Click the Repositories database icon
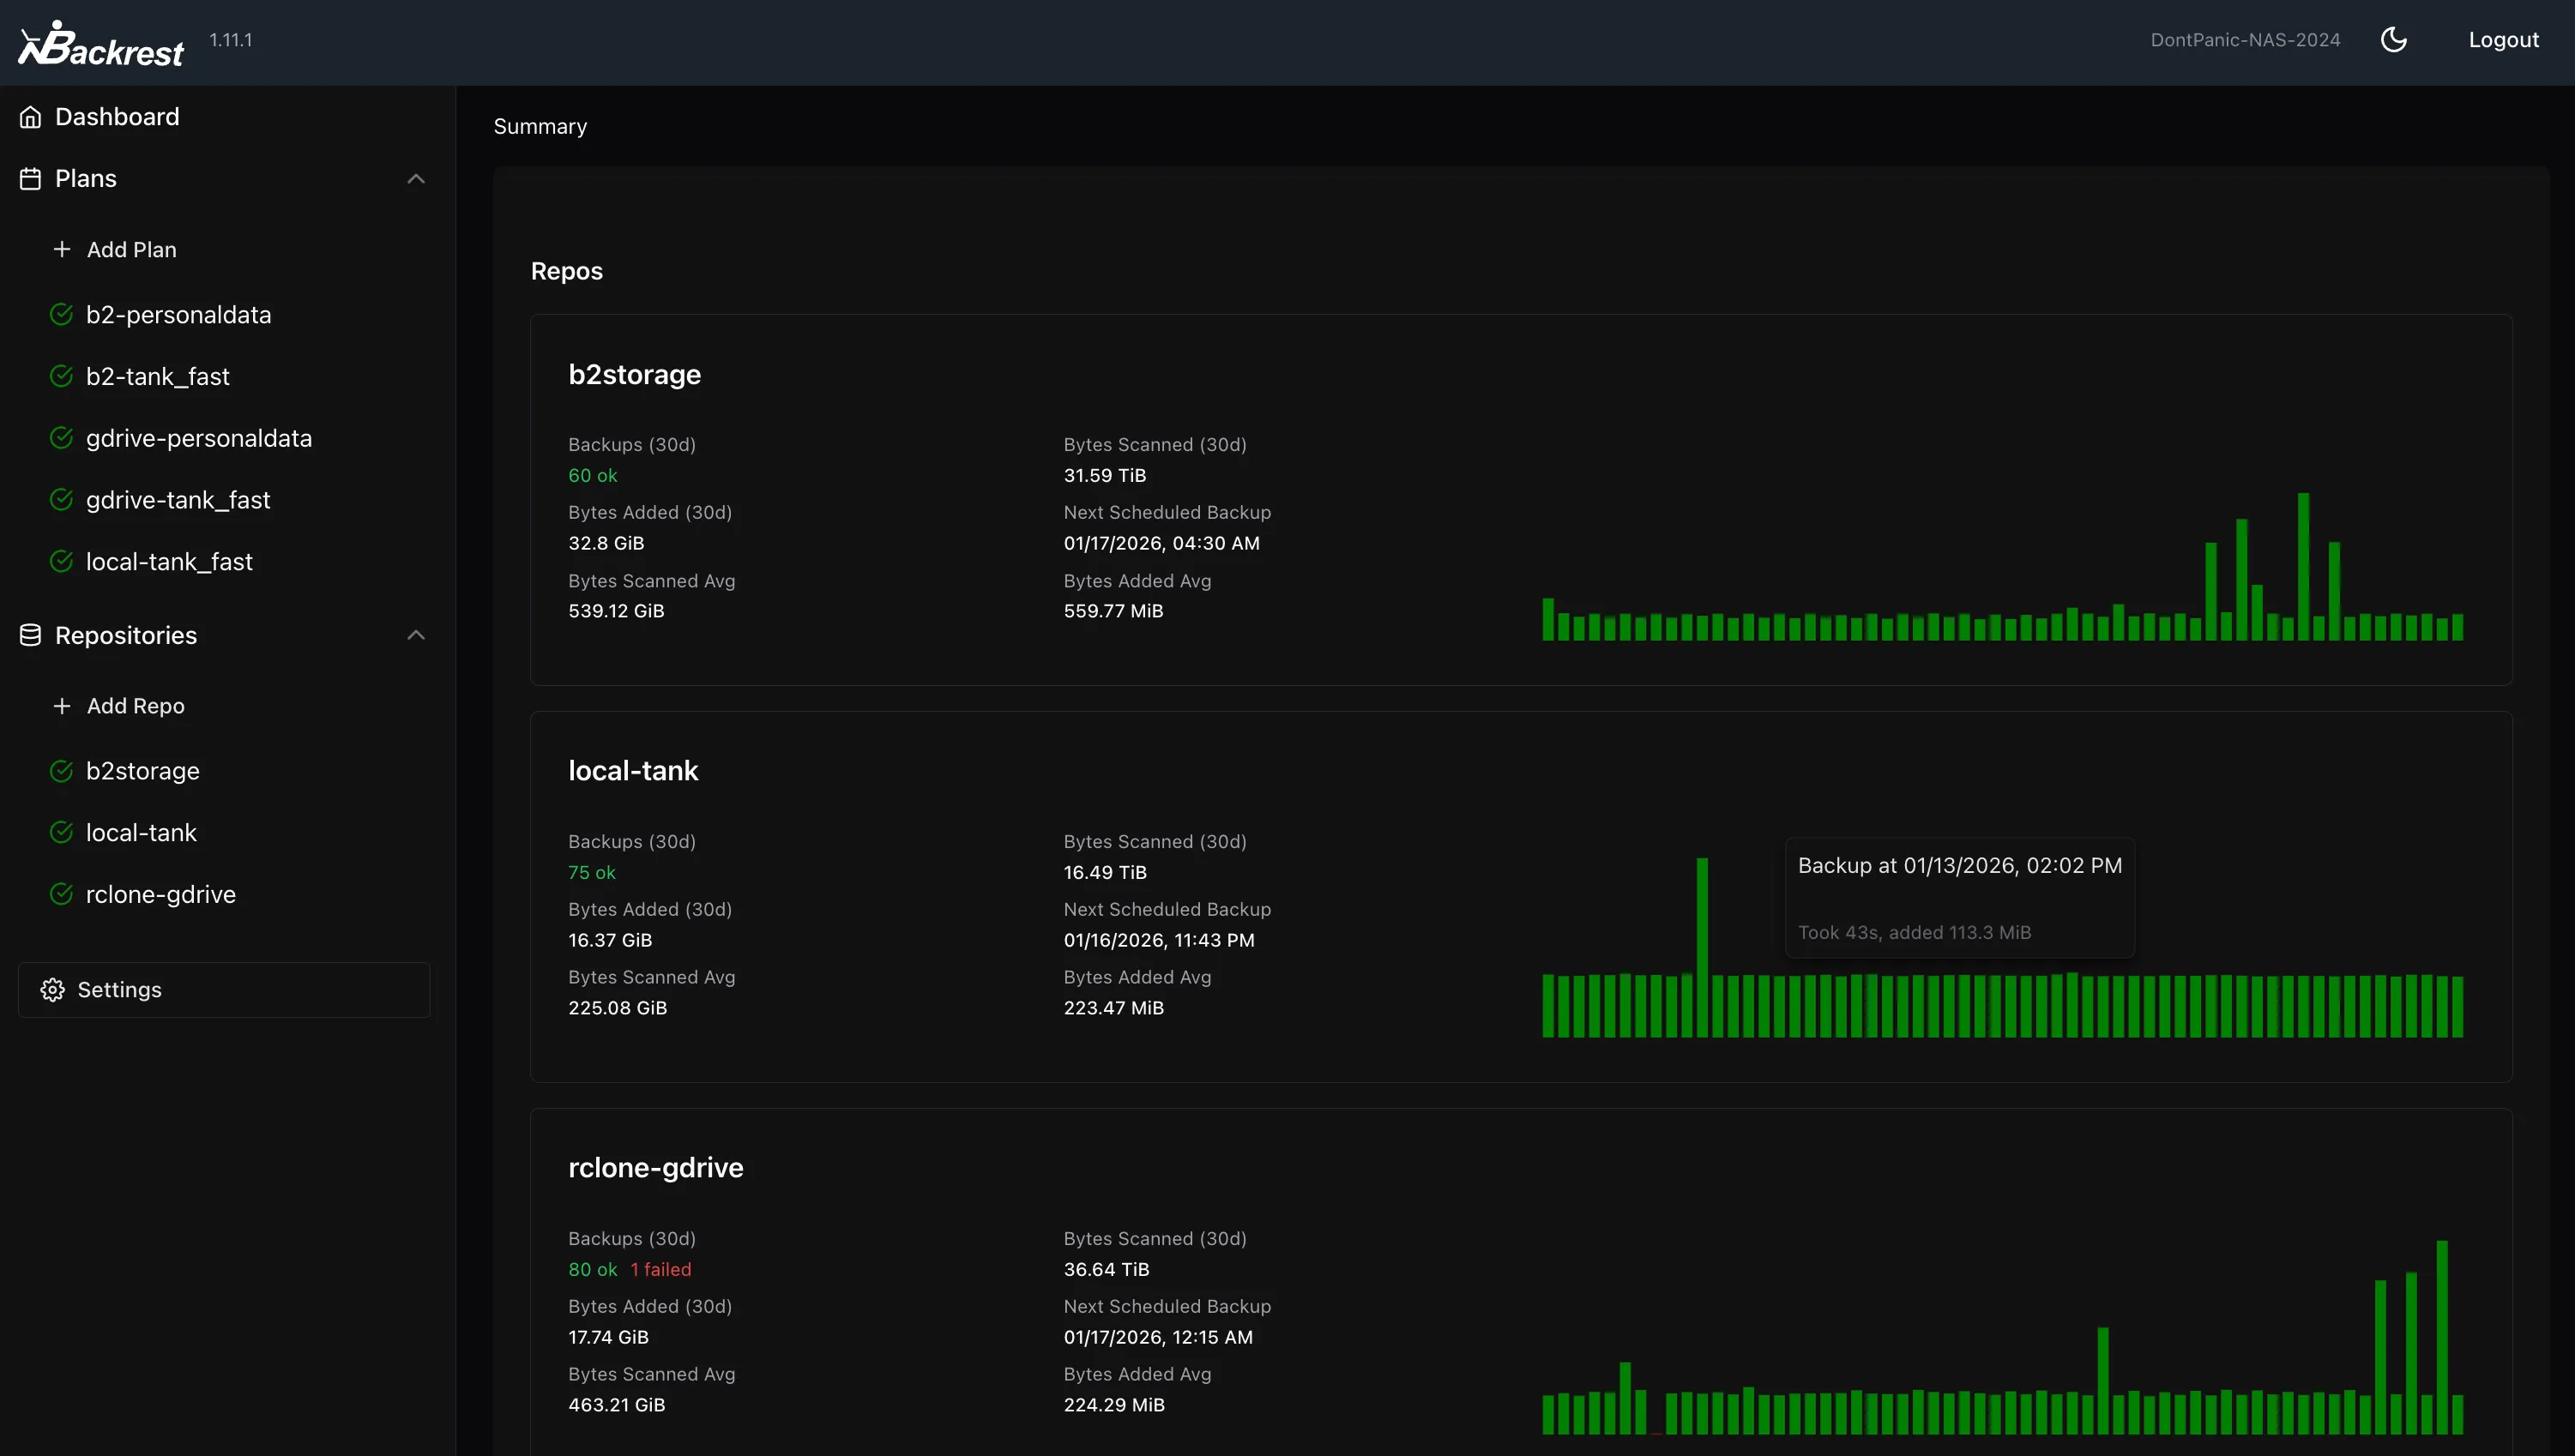2575x1456 pixels. (31, 635)
